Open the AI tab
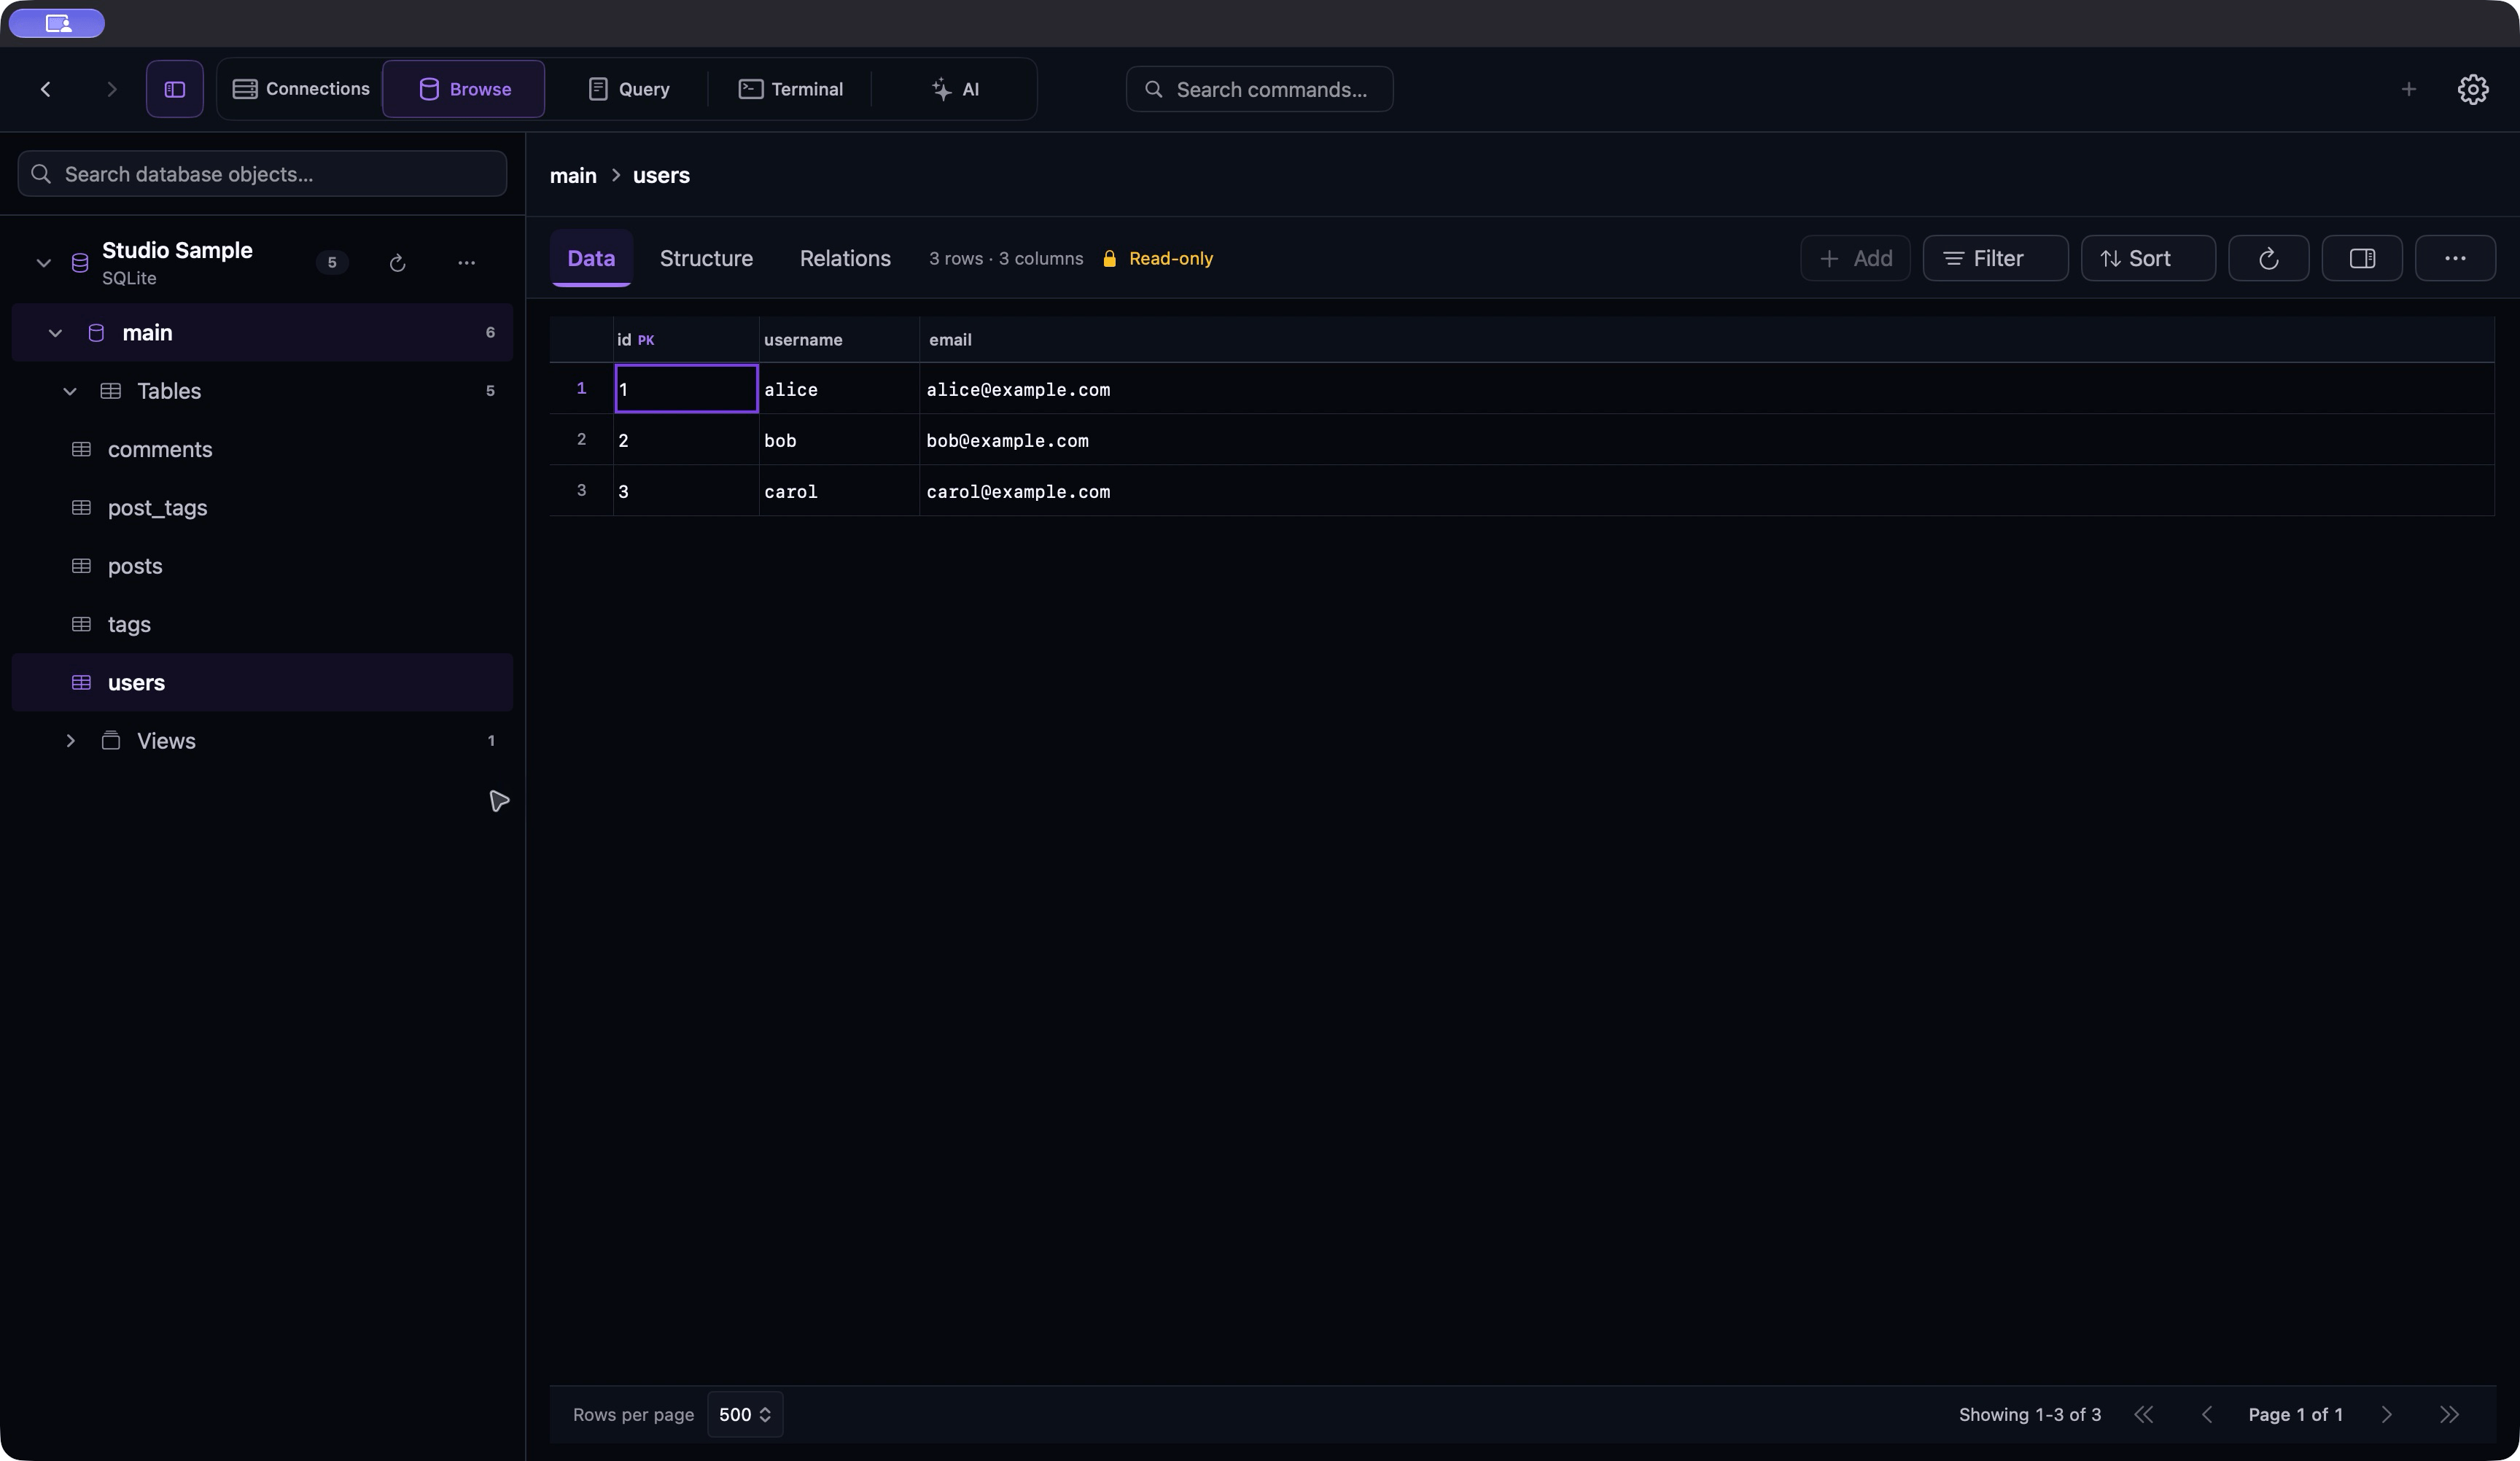2520x1461 pixels. 954,89
